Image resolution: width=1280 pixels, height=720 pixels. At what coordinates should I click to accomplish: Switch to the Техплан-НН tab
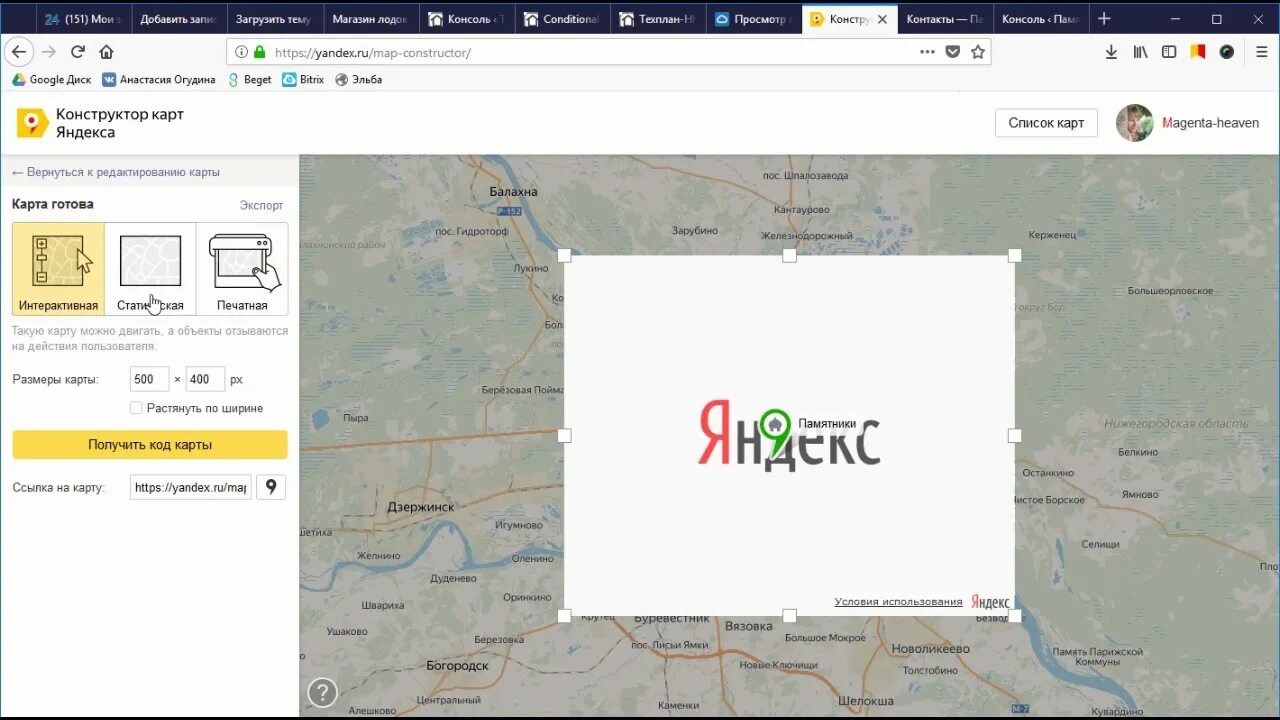click(x=657, y=19)
